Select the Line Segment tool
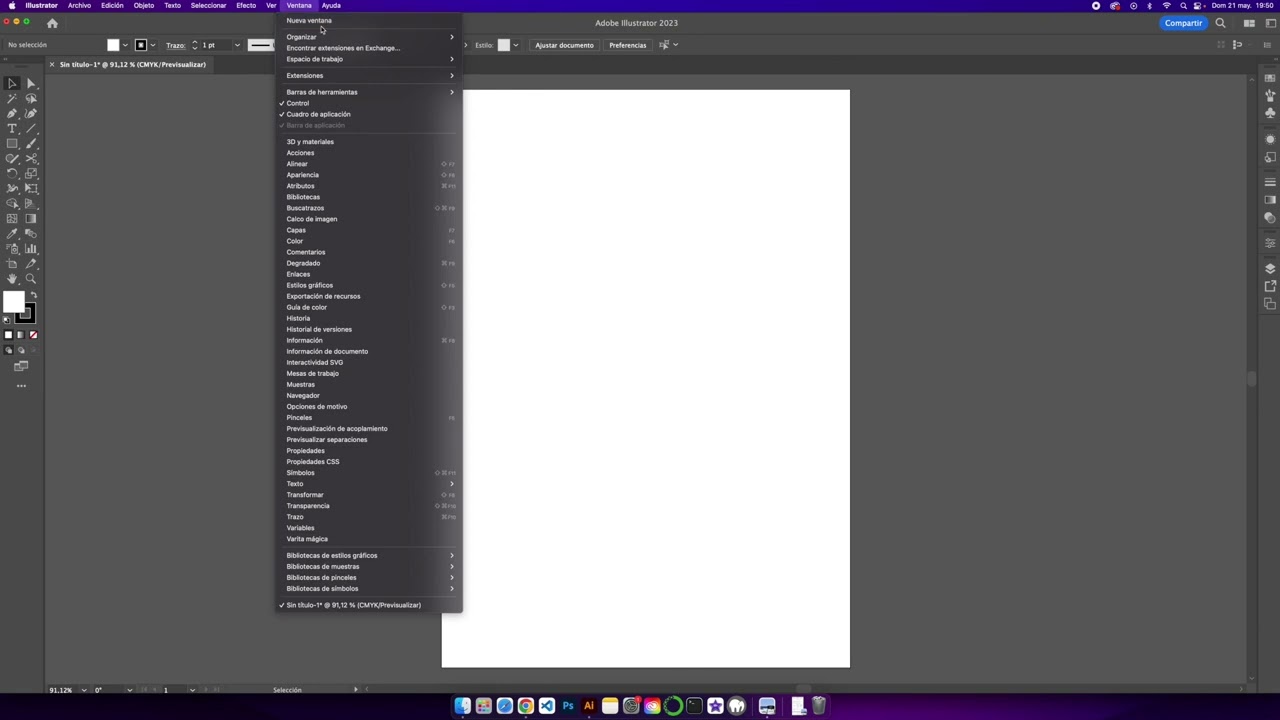The image size is (1280, 720). 31,128
